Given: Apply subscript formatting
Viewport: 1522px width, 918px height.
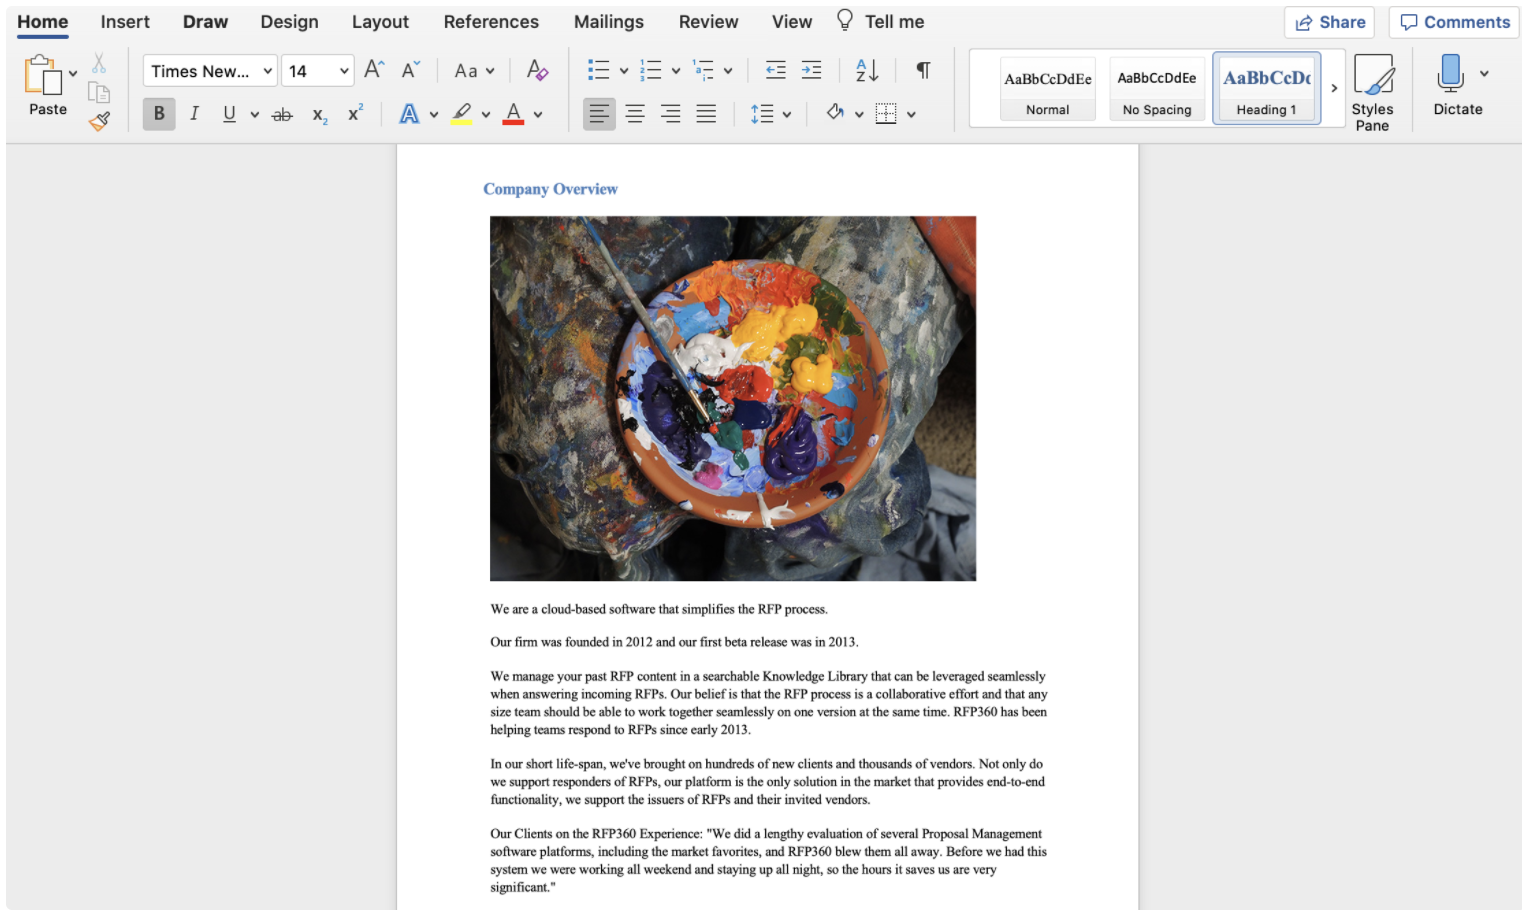Looking at the screenshot, I should click(x=319, y=115).
